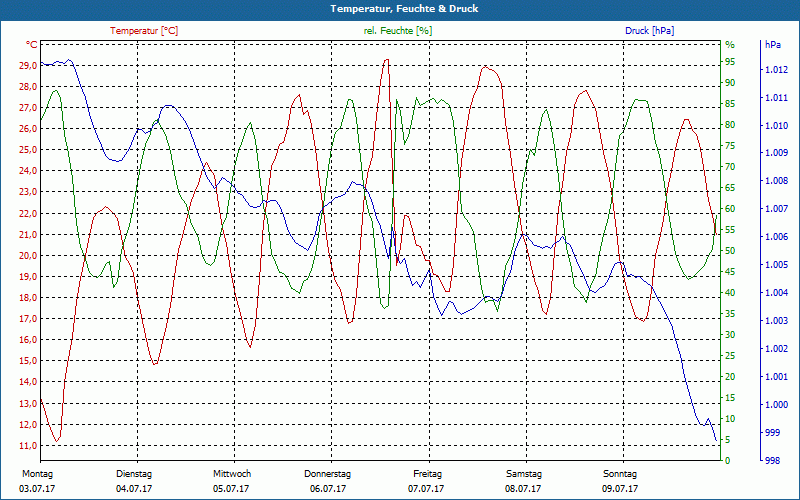Screen dimensions: 800x500
Task: Click the '95' humidity axis value
Action: 730,62
